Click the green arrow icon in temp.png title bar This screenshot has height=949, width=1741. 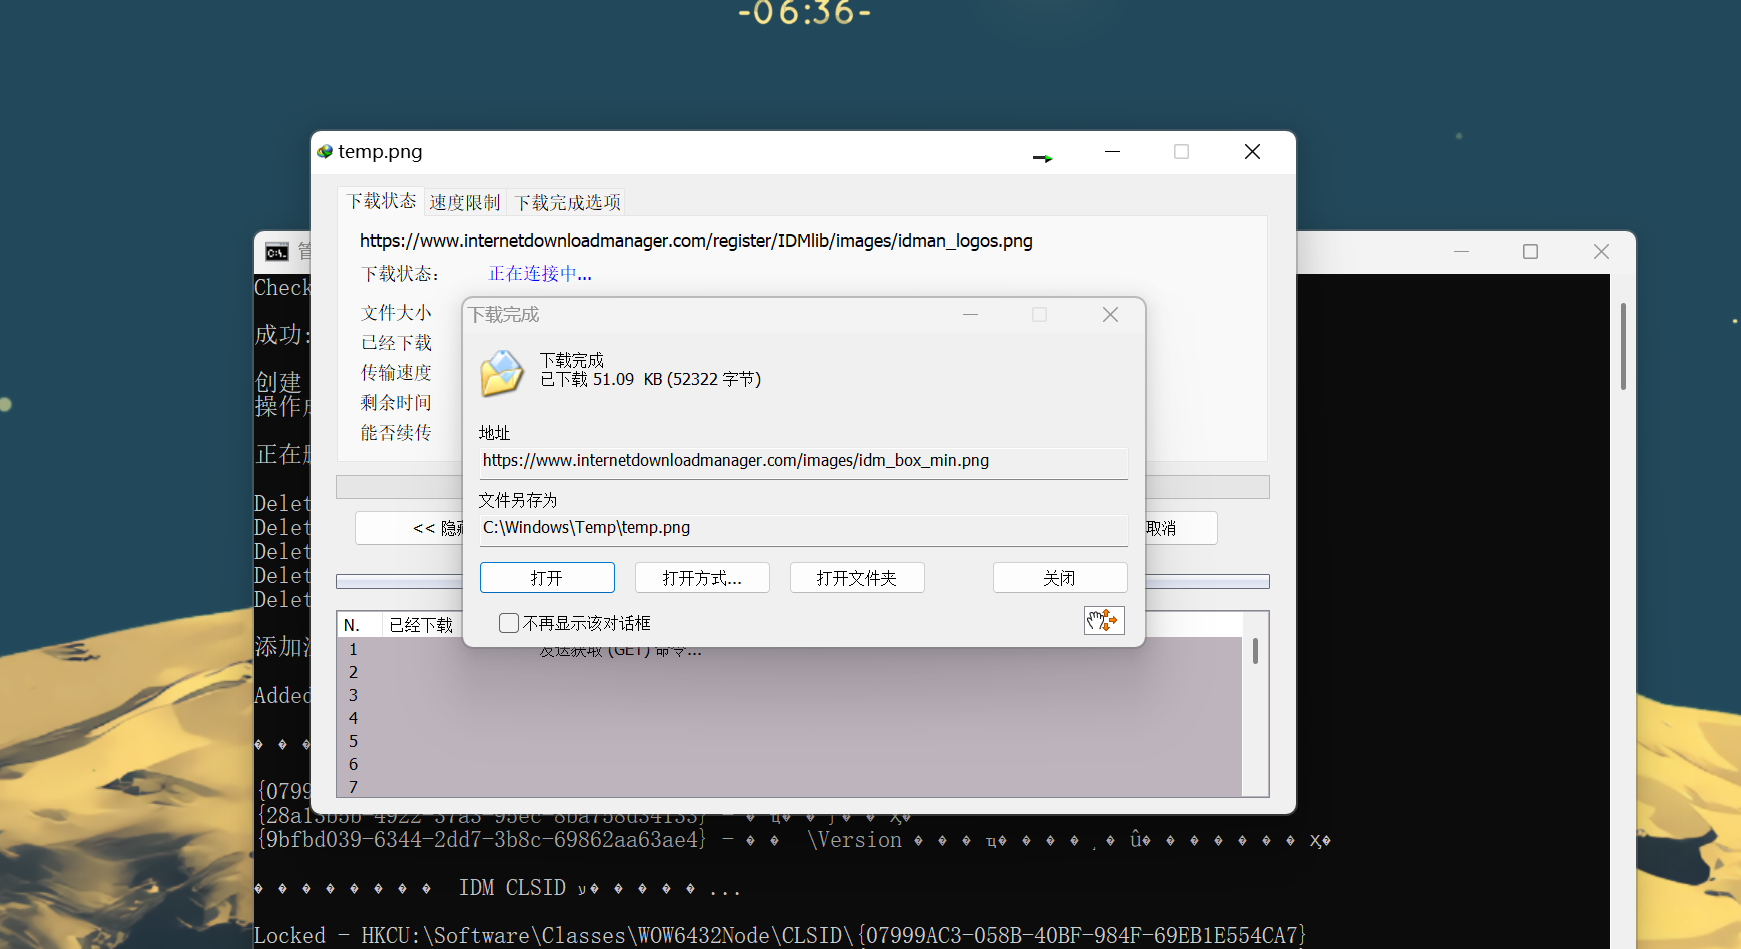point(1042,158)
